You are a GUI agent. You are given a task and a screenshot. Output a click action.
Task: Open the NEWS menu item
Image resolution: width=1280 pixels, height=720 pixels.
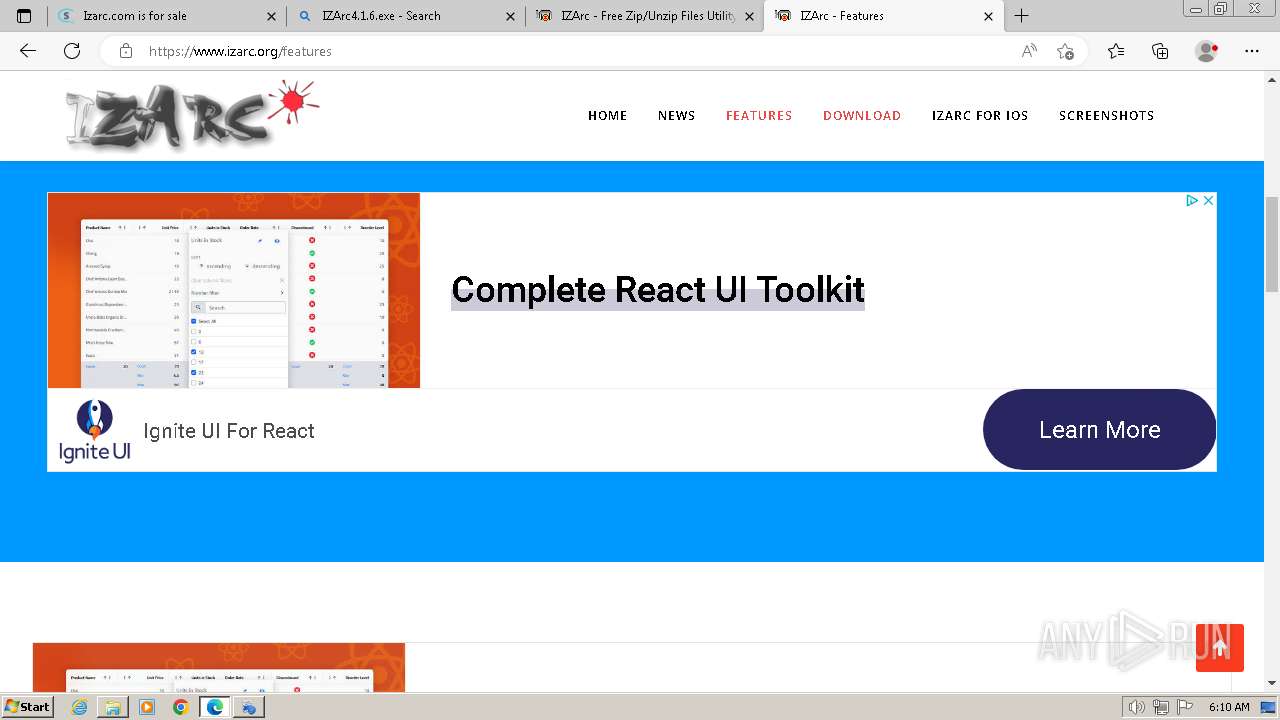click(x=676, y=115)
